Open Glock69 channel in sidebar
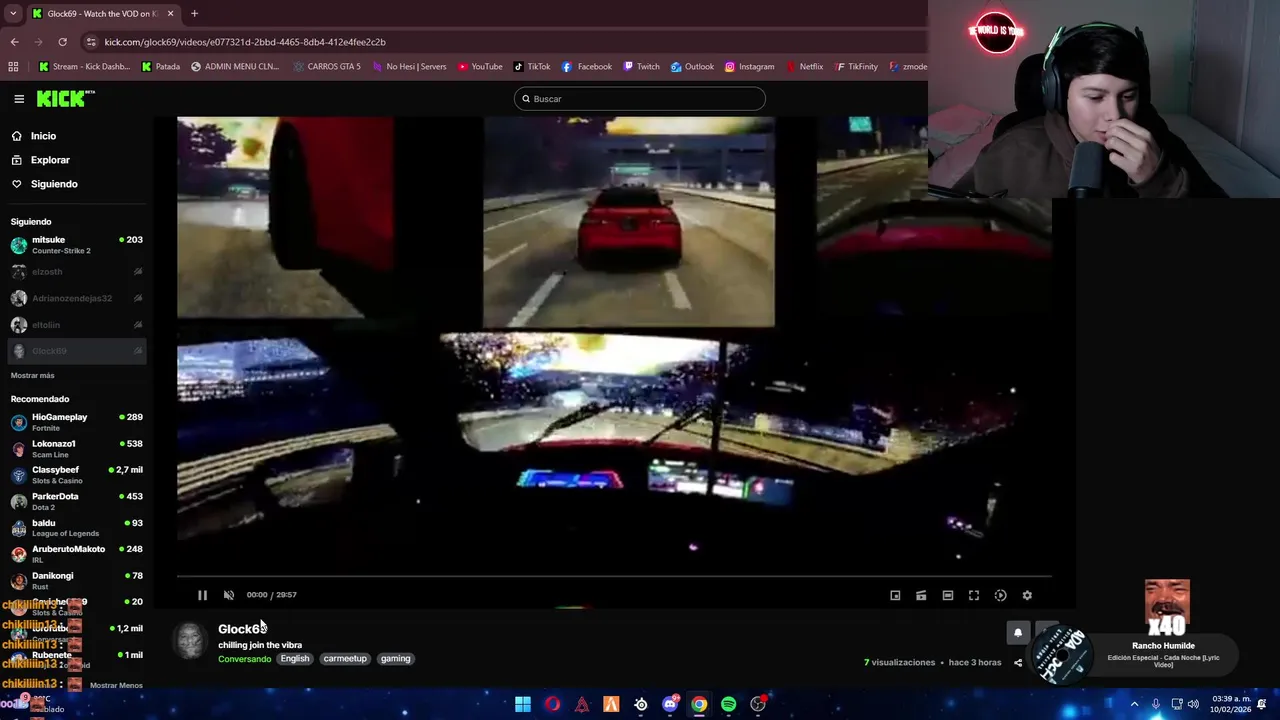The image size is (1280, 720). (x=76, y=351)
